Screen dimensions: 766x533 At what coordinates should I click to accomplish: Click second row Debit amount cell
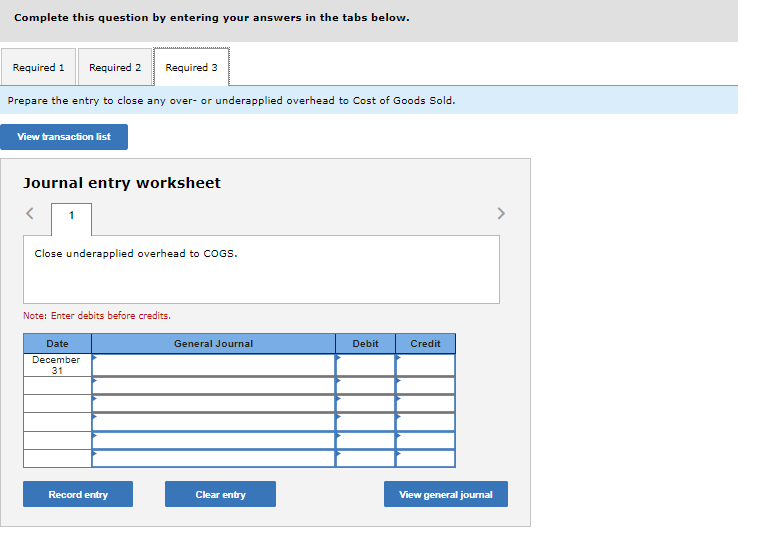pos(365,385)
